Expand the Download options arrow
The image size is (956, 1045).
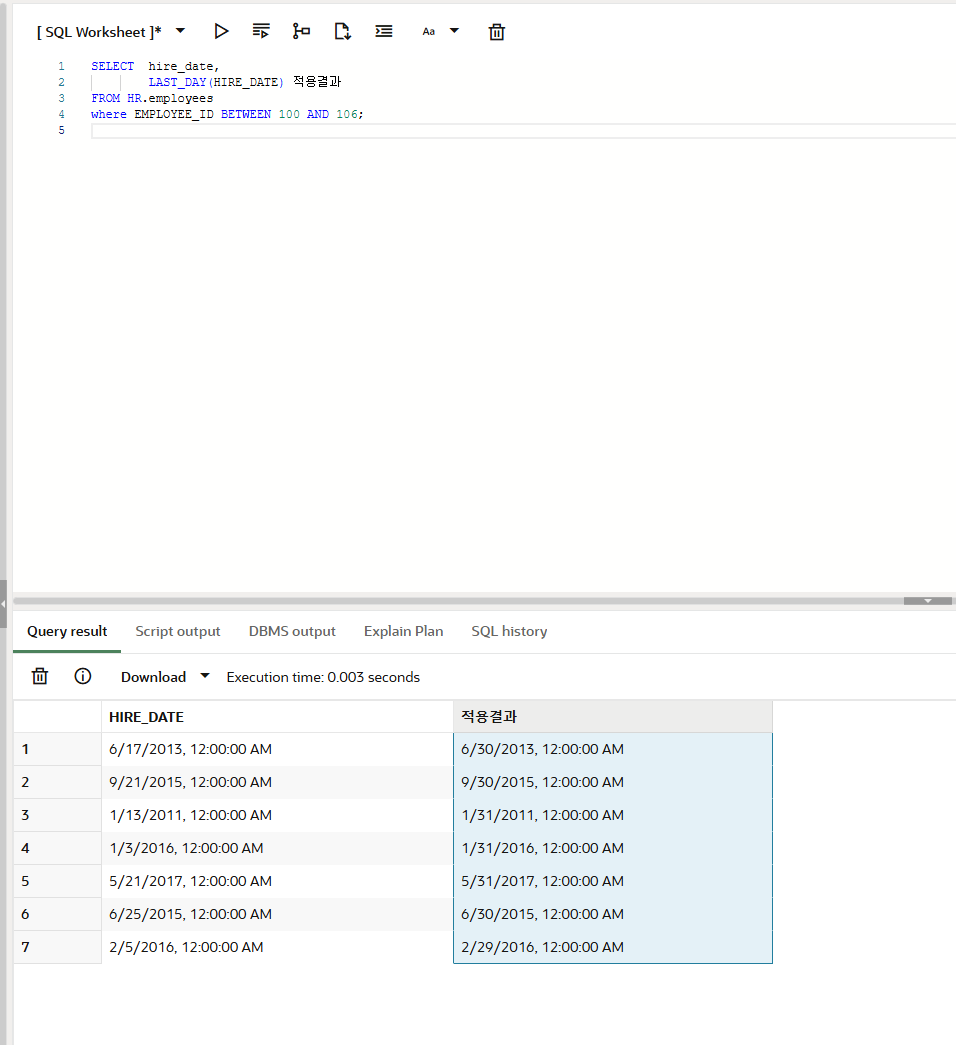point(205,676)
